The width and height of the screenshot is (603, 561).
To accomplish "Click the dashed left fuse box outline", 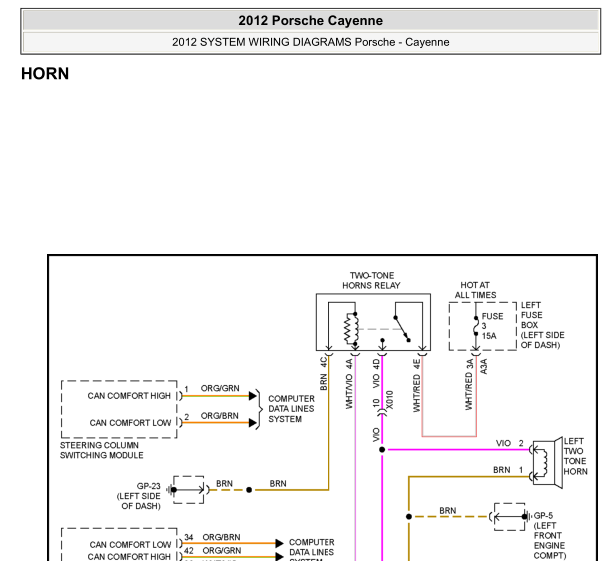I will pyautogui.click(x=483, y=326).
